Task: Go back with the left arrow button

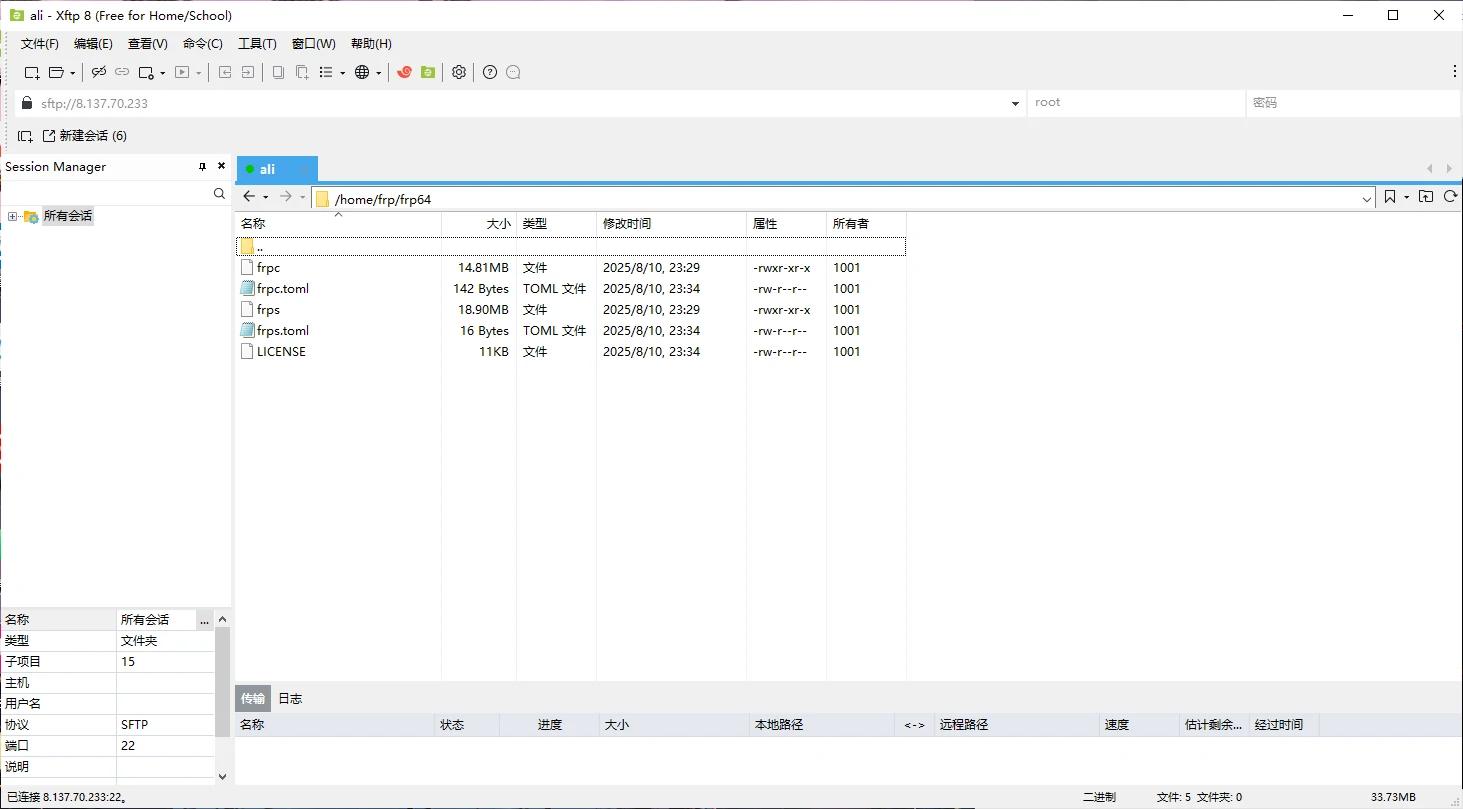Action: tap(249, 197)
